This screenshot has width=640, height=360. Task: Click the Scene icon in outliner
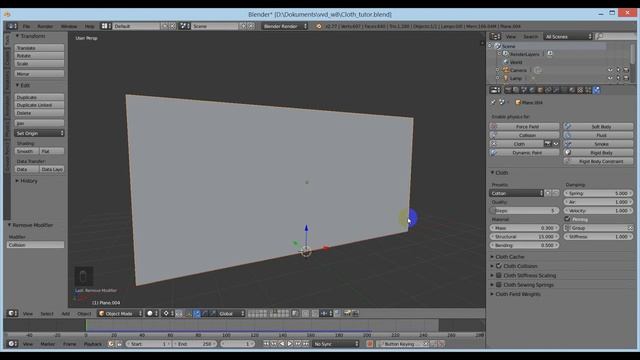(498, 46)
